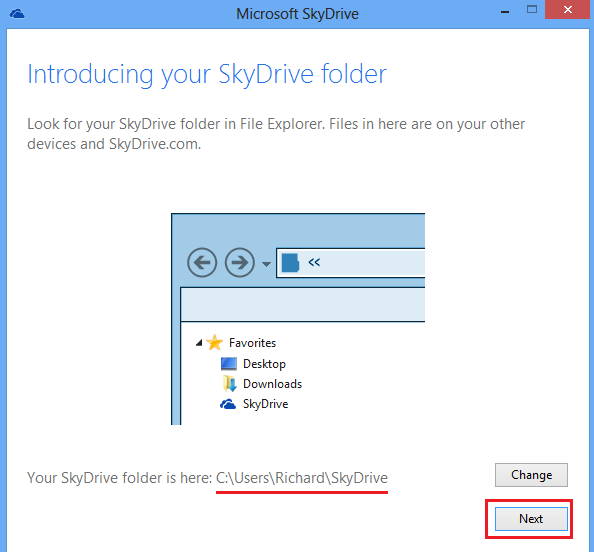Collapse the Favorites tree triangle

pos(199,343)
